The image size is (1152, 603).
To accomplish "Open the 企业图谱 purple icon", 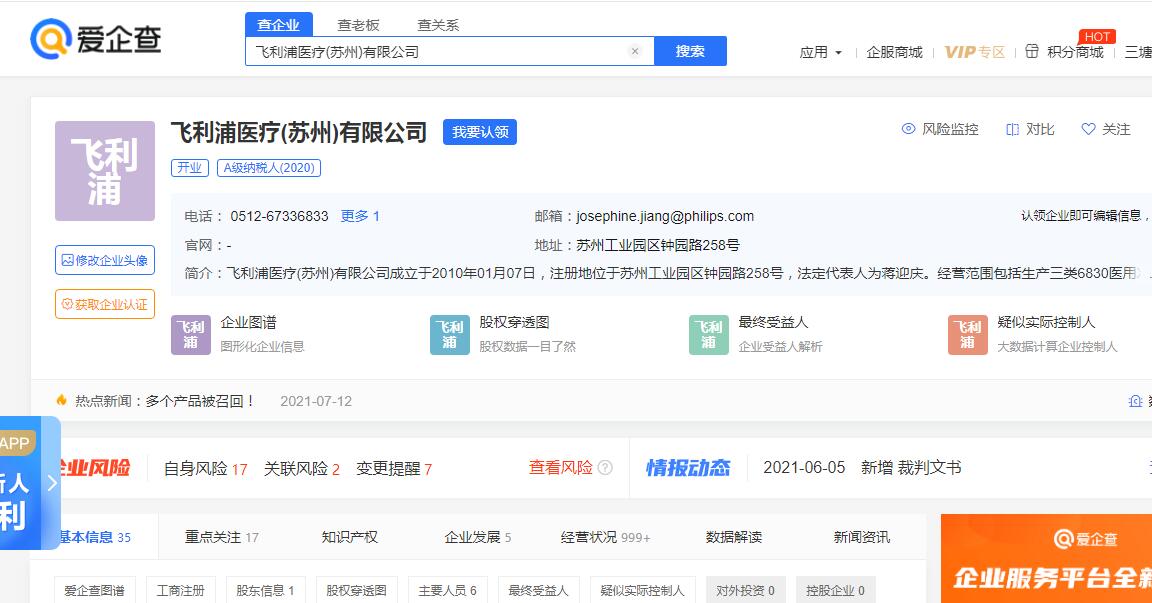I will pos(191,335).
